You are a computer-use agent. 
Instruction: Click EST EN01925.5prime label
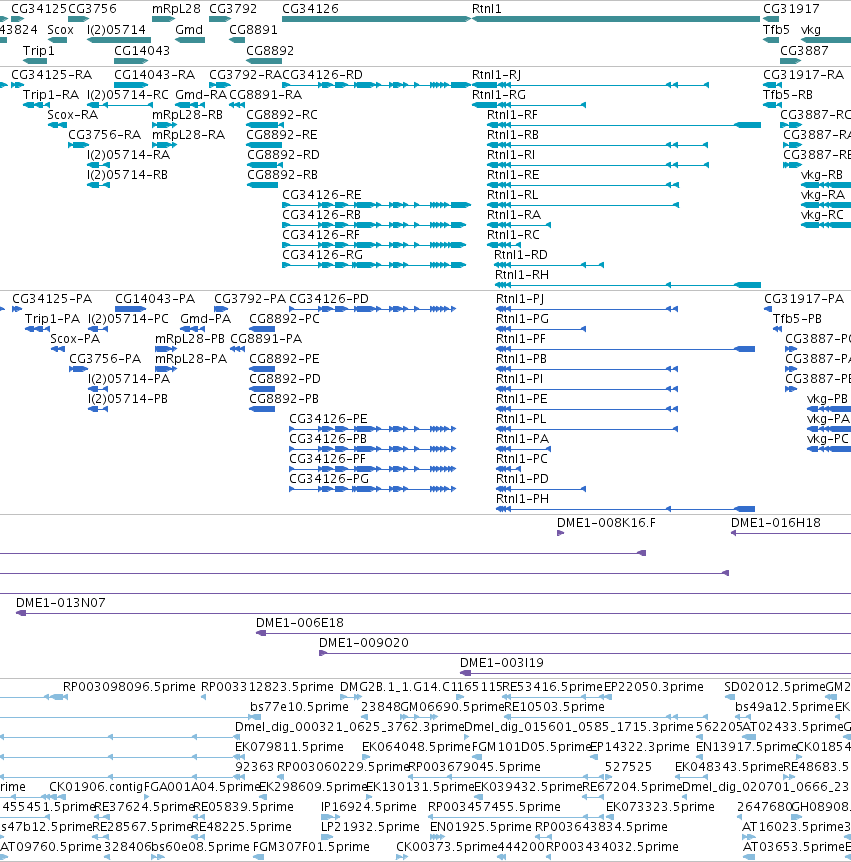[x=480, y=827]
